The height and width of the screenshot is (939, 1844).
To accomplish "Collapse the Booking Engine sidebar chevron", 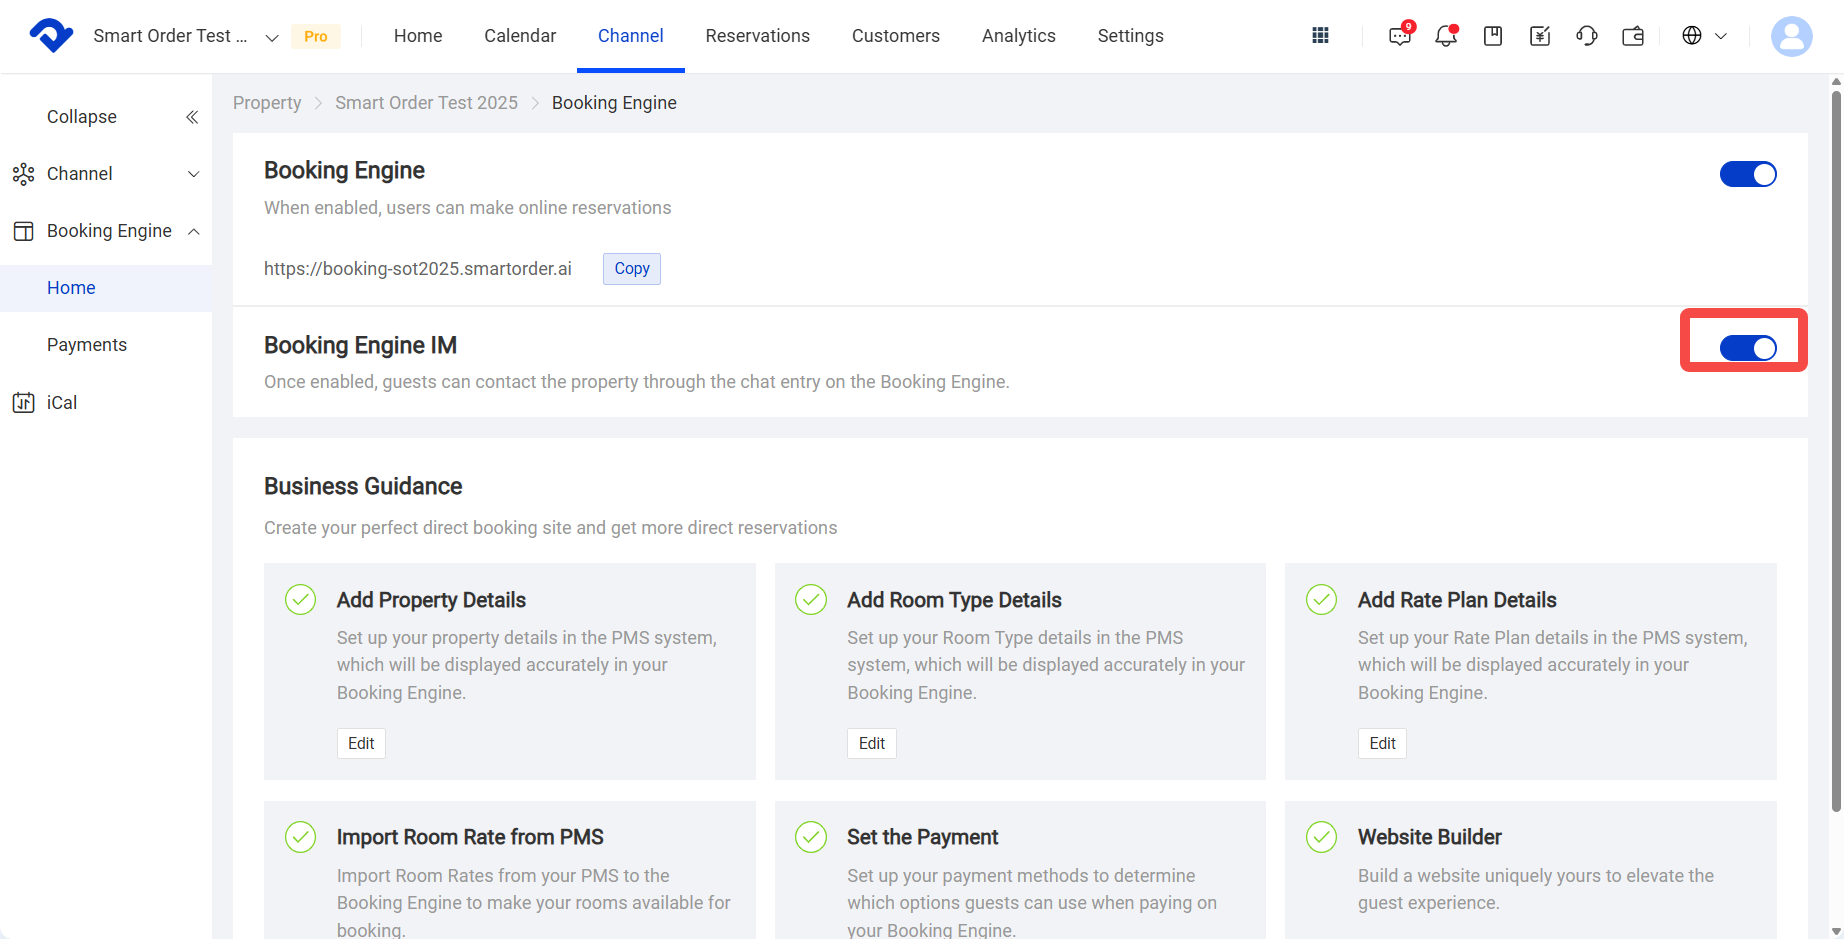I will [x=194, y=231].
